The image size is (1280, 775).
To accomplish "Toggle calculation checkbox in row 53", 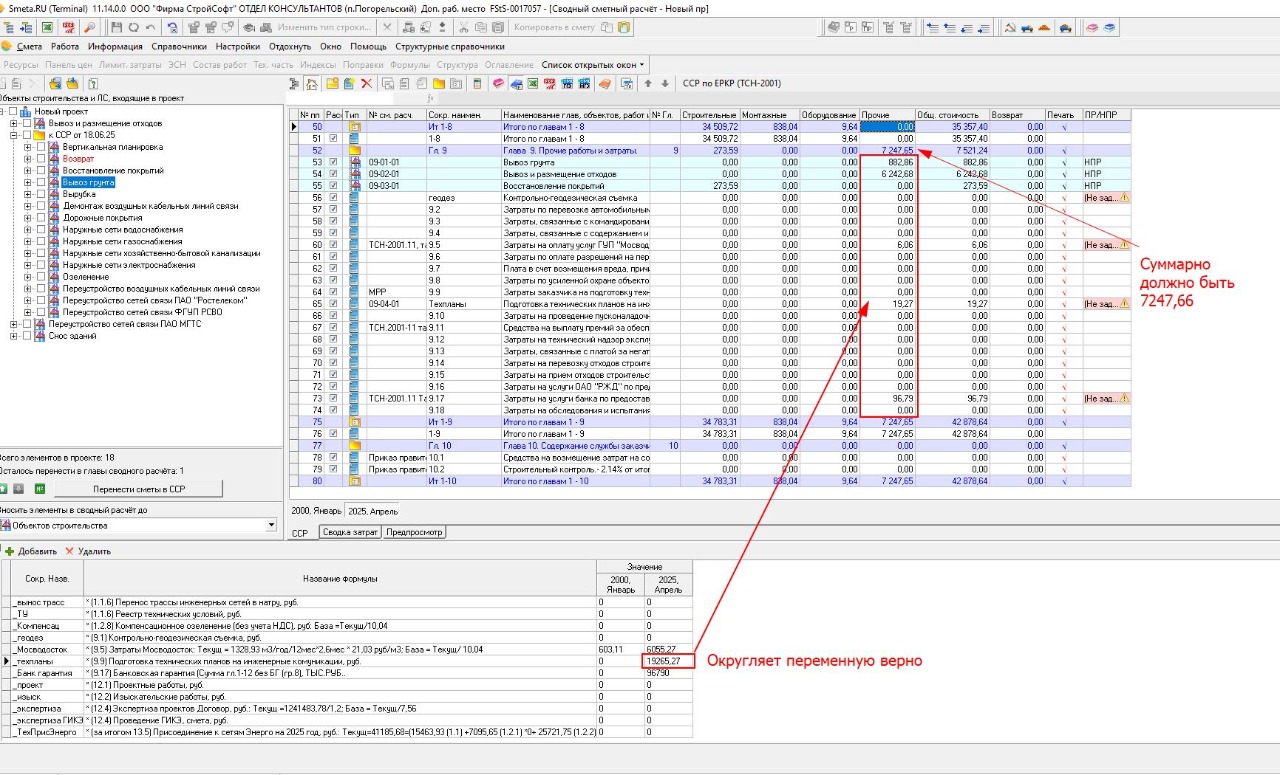I will [333, 161].
